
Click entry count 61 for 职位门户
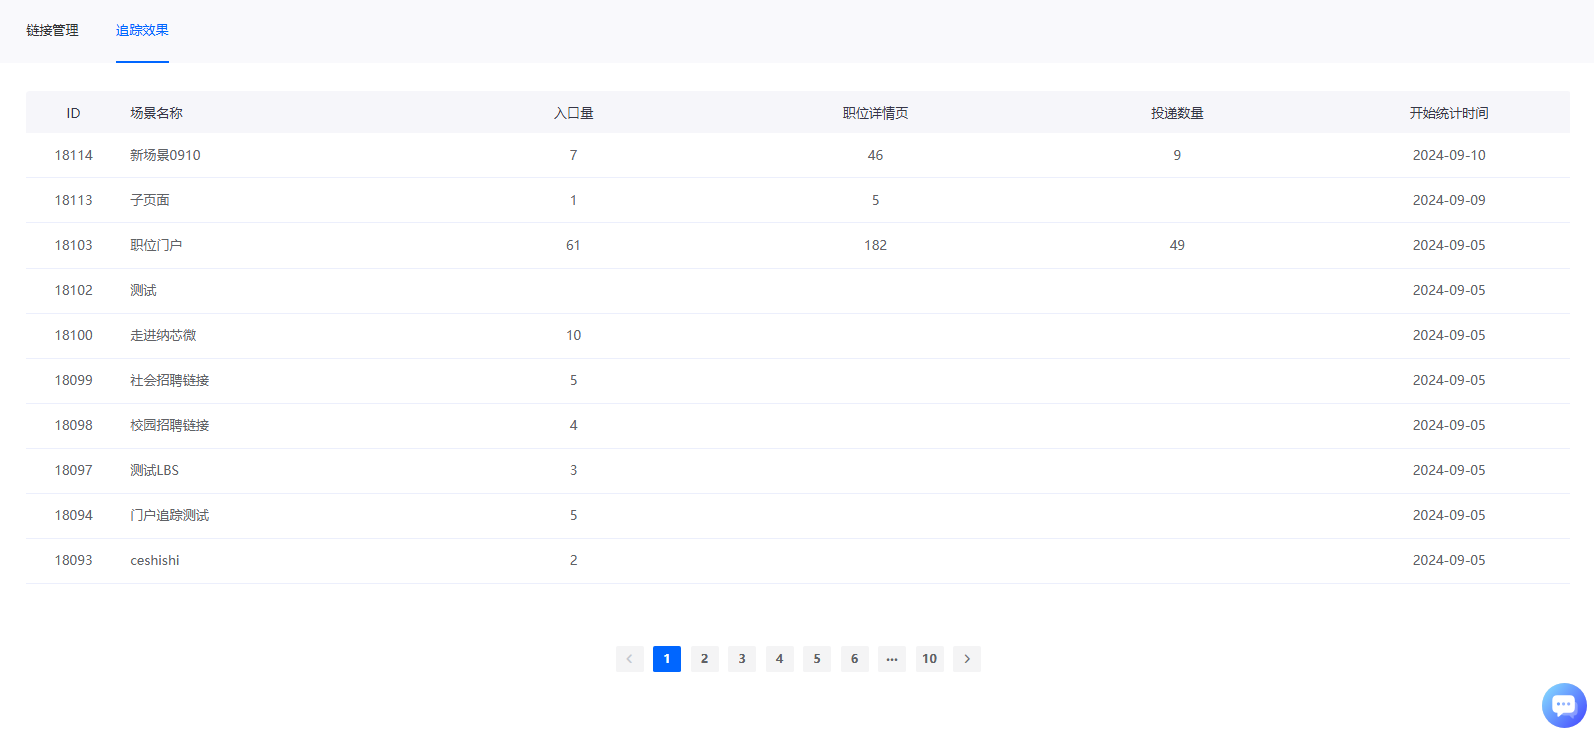573,245
